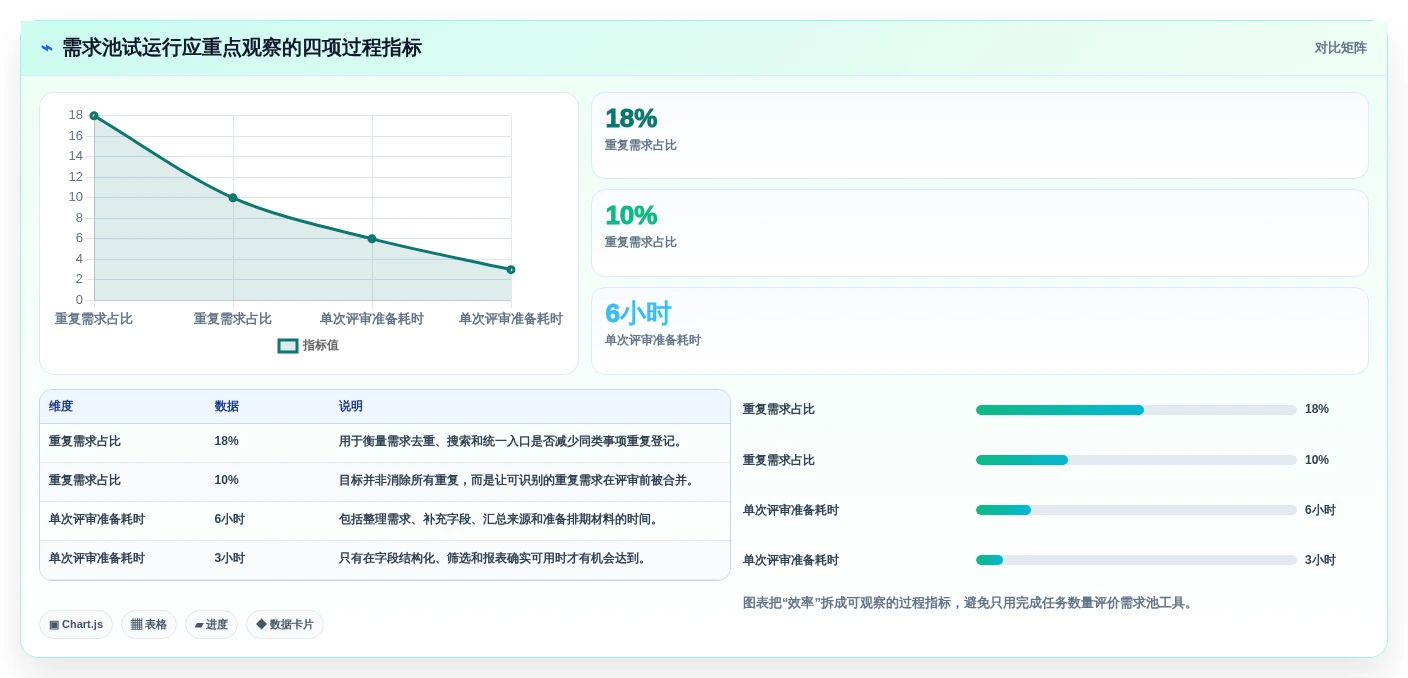Click the y-axis label 18 on the chart
The width and height of the screenshot is (1408, 678).
[76, 115]
